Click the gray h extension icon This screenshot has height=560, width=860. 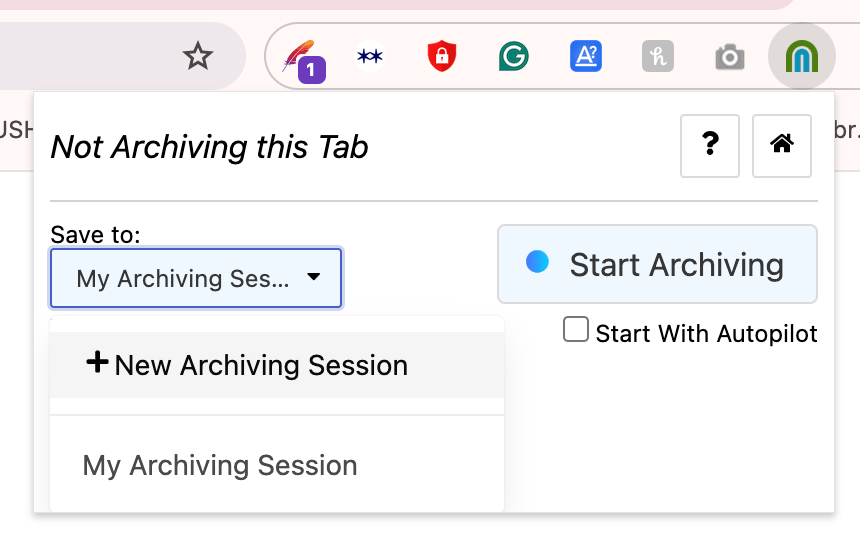pos(657,57)
